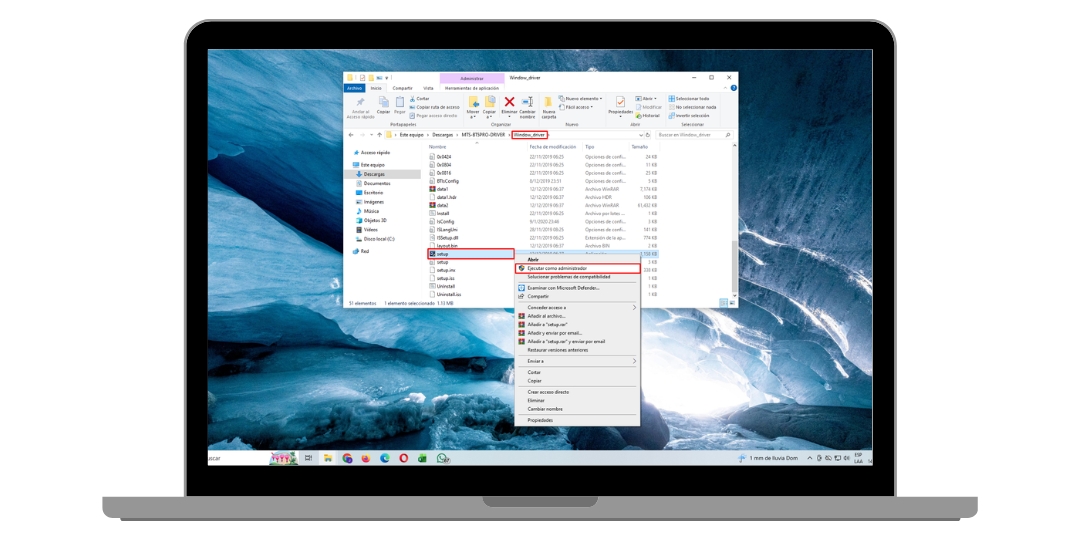Screen dimensions: 1080x540
Task: Click the up-arrow navigation button
Action: click(x=380, y=134)
